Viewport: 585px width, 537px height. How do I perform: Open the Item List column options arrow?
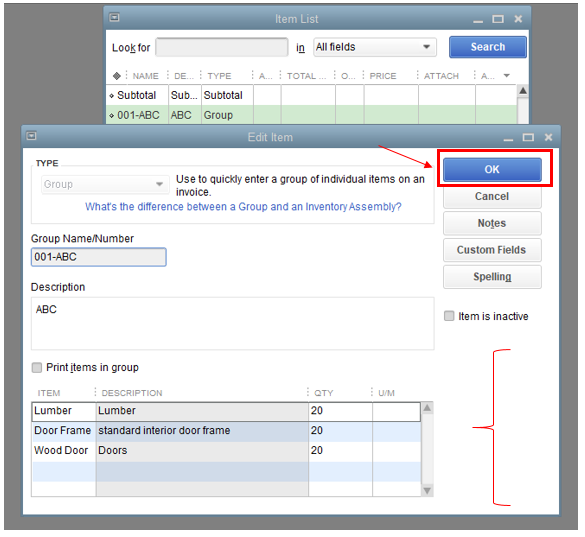pyautogui.click(x=507, y=76)
